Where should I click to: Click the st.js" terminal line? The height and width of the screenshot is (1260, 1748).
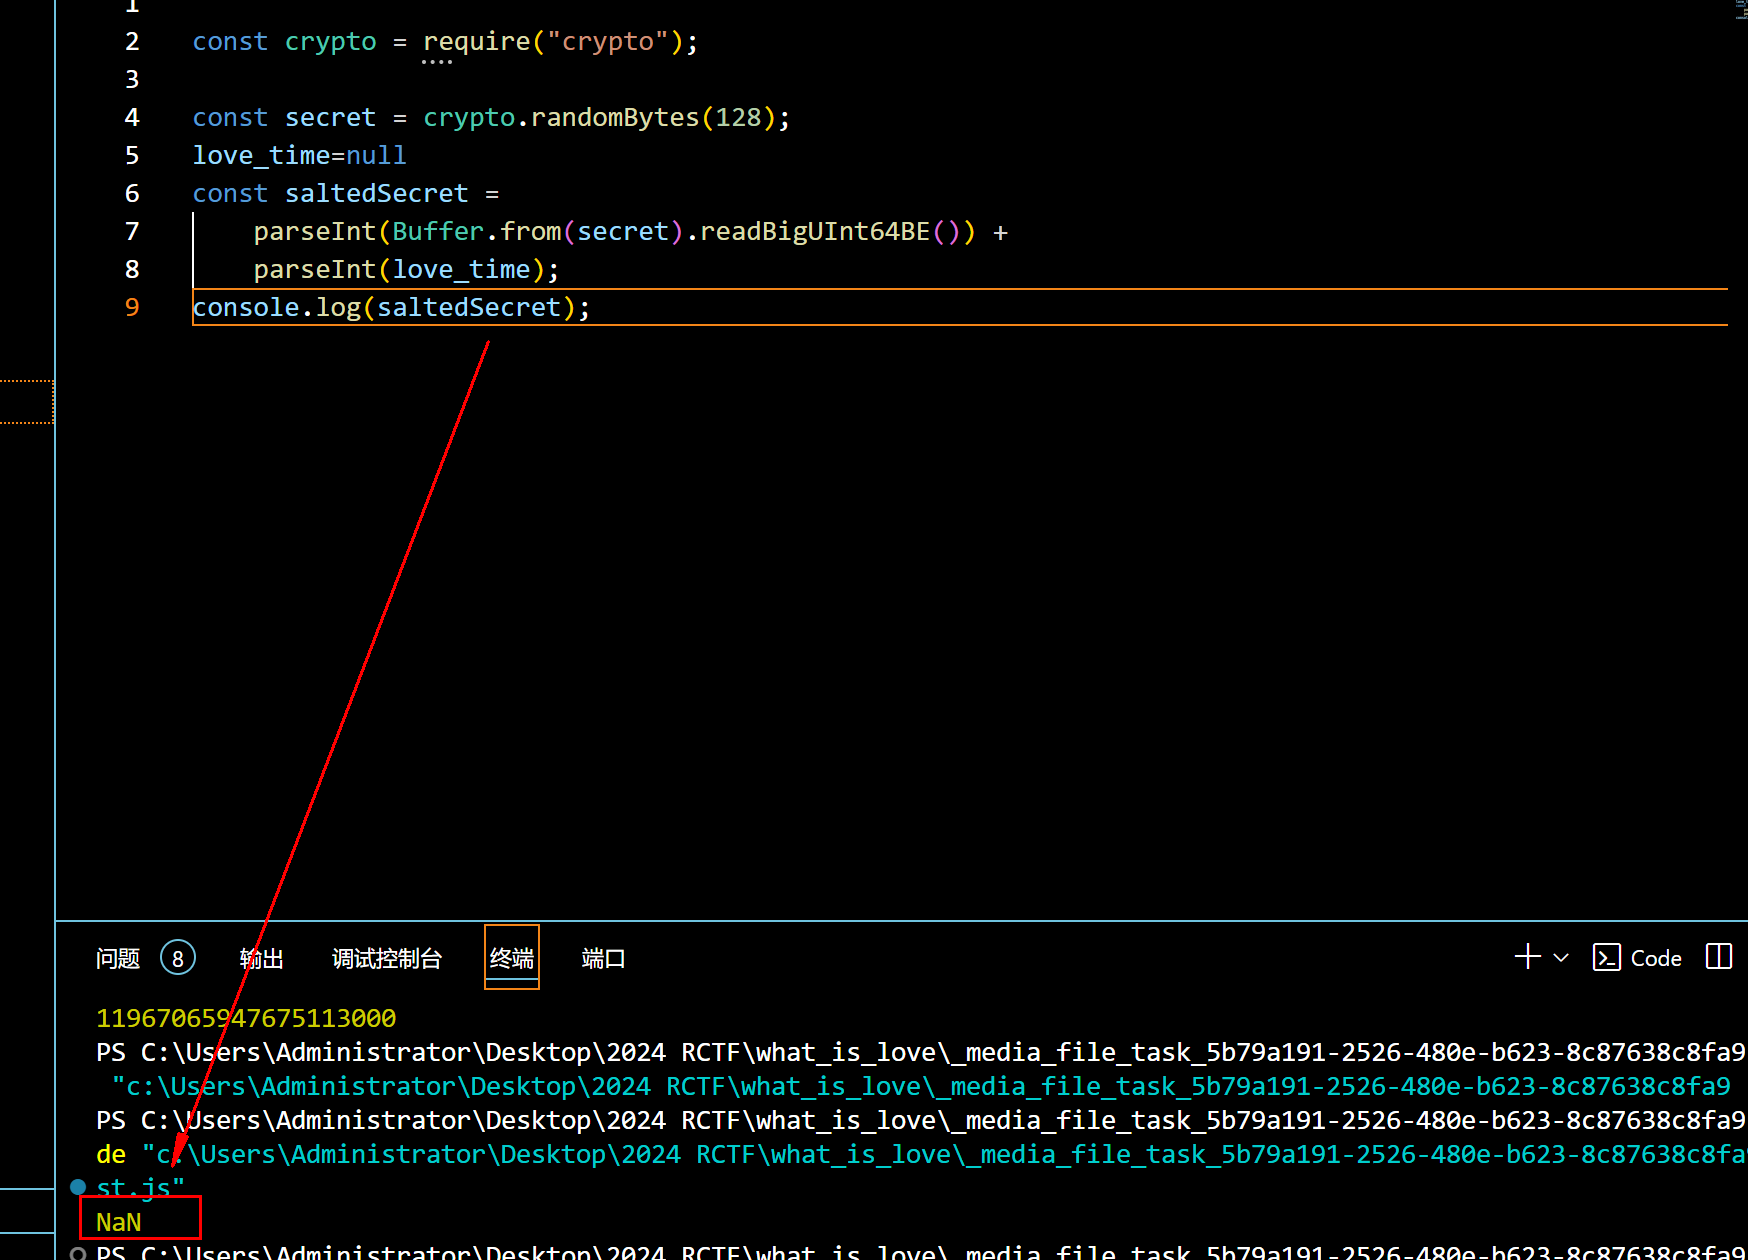(141, 1188)
